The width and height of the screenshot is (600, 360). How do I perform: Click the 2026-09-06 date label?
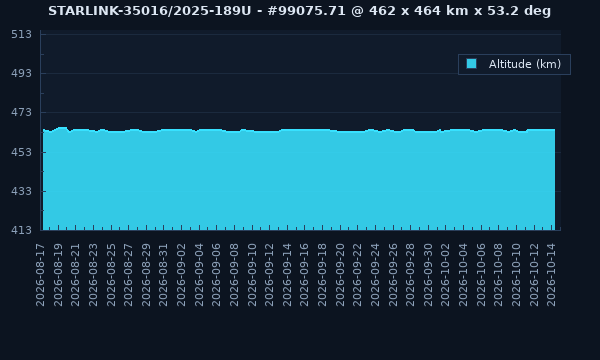216,275
